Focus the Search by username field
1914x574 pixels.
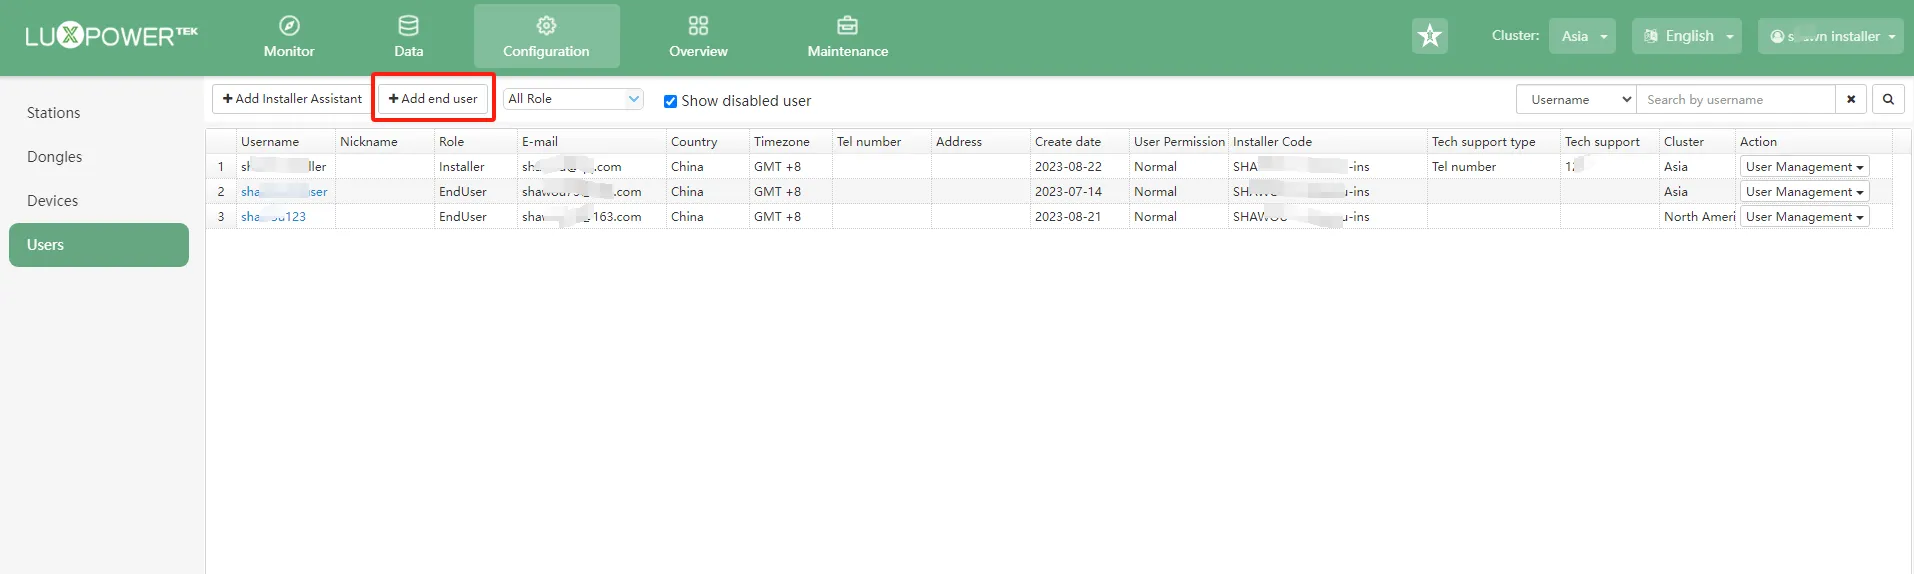coord(1735,99)
